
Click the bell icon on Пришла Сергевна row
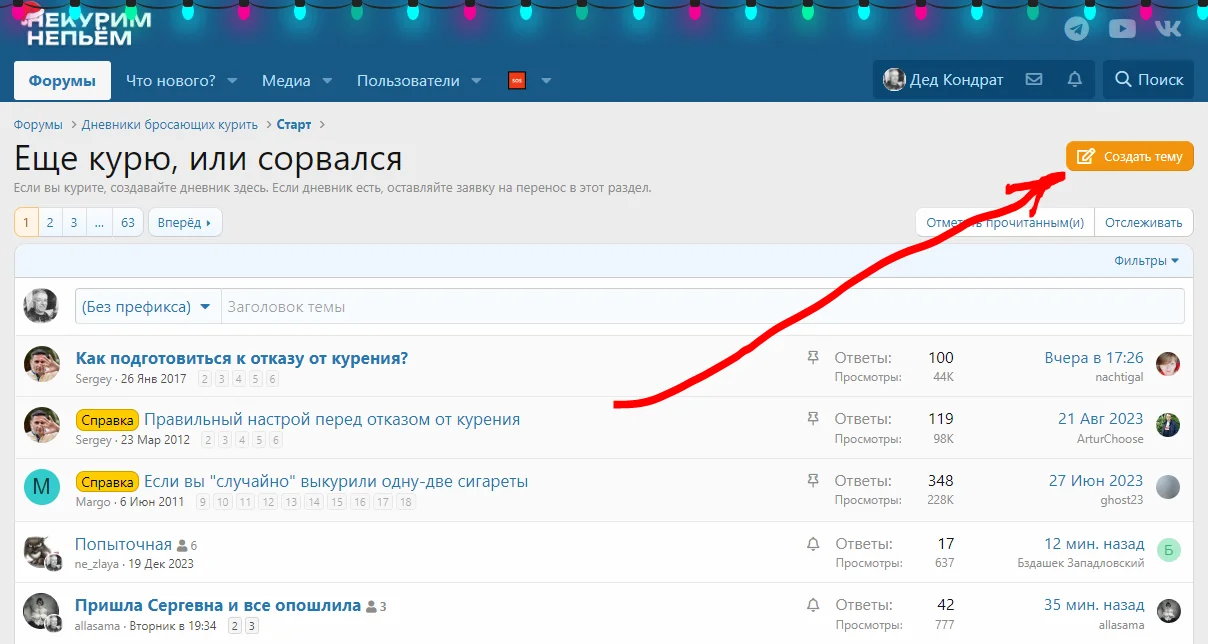coord(813,605)
